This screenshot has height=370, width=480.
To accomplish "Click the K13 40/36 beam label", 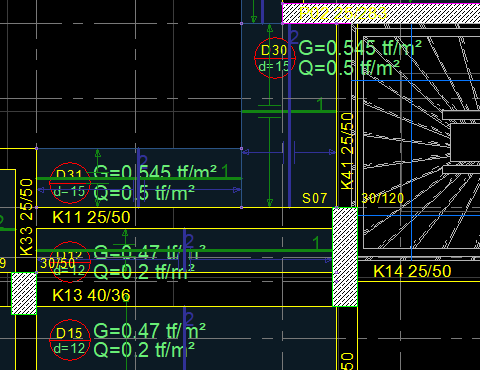I will point(91,295).
